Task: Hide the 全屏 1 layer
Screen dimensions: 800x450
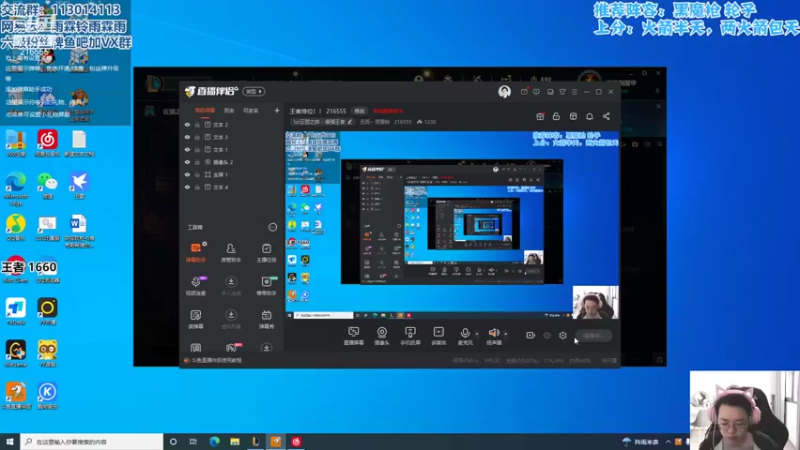Action: [x=187, y=174]
